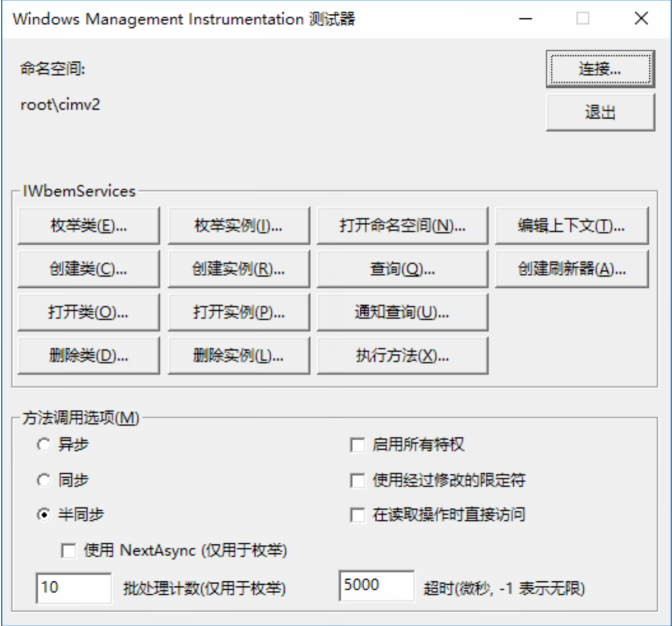Screen dimensions: 672x626
Task: Launch 执行方法(X)... dialog
Action: tap(402, 355)
